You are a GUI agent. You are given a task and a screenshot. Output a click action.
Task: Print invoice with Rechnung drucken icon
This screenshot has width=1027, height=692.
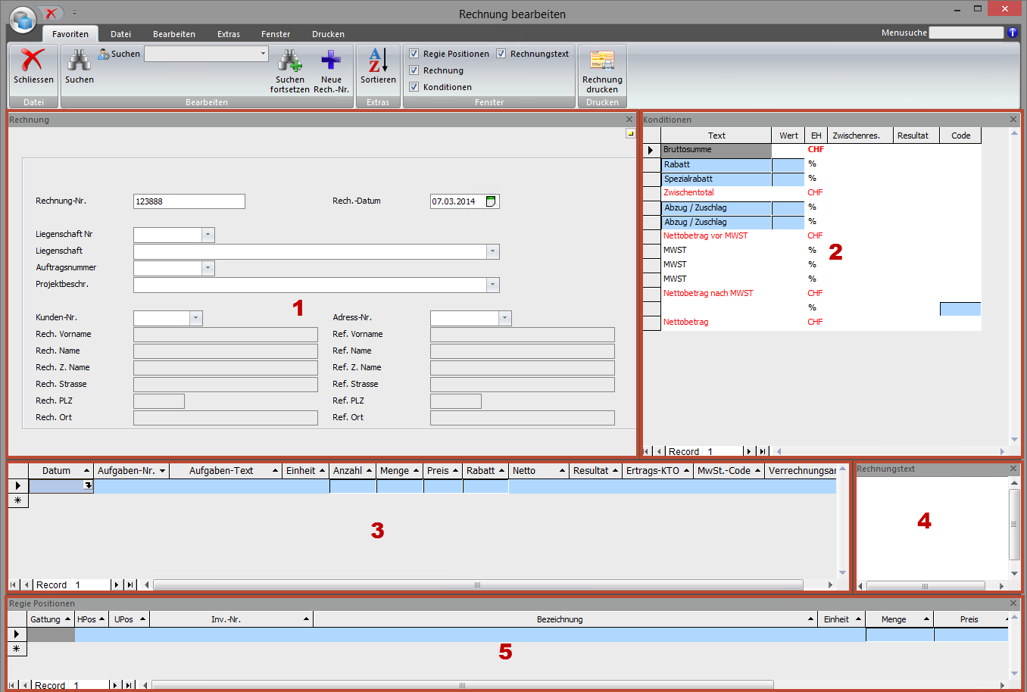point(602,63)
